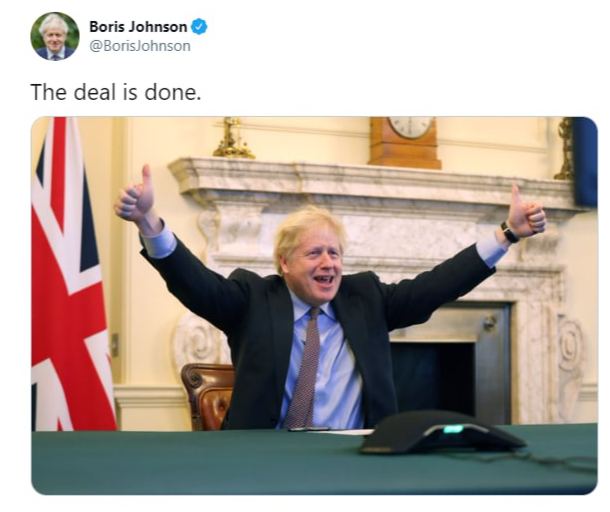Screen dimensions: 610x512
Task: Click the blue verified badge
Action: pyautogui.click(x=200, y=27)
